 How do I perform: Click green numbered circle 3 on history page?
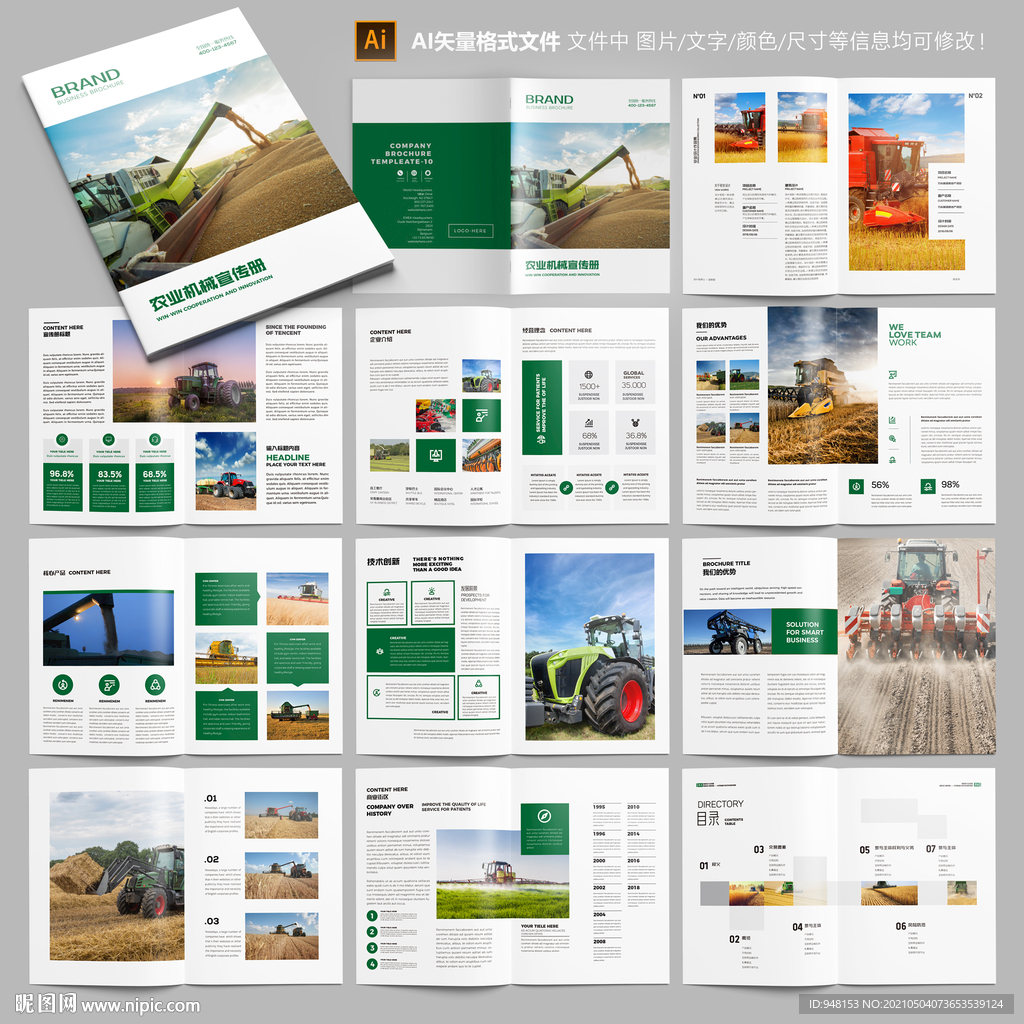(372, 948)
